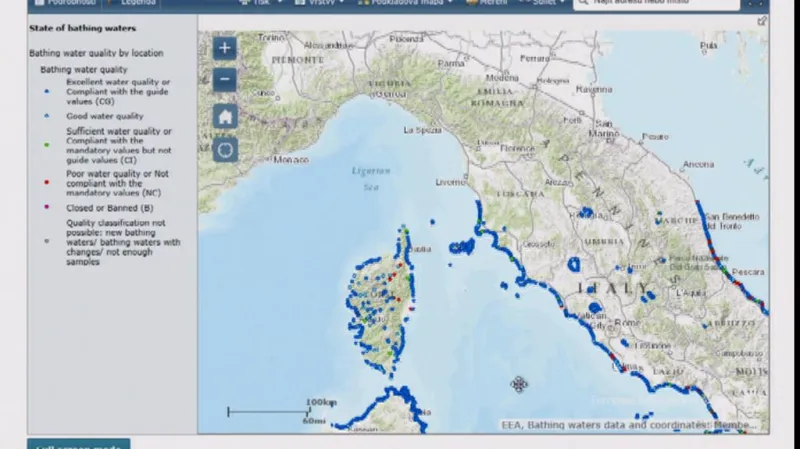Click the 'Excellent water quality' legend dot
The height and width of the screenshot is (449, 800).
(46, 91)
